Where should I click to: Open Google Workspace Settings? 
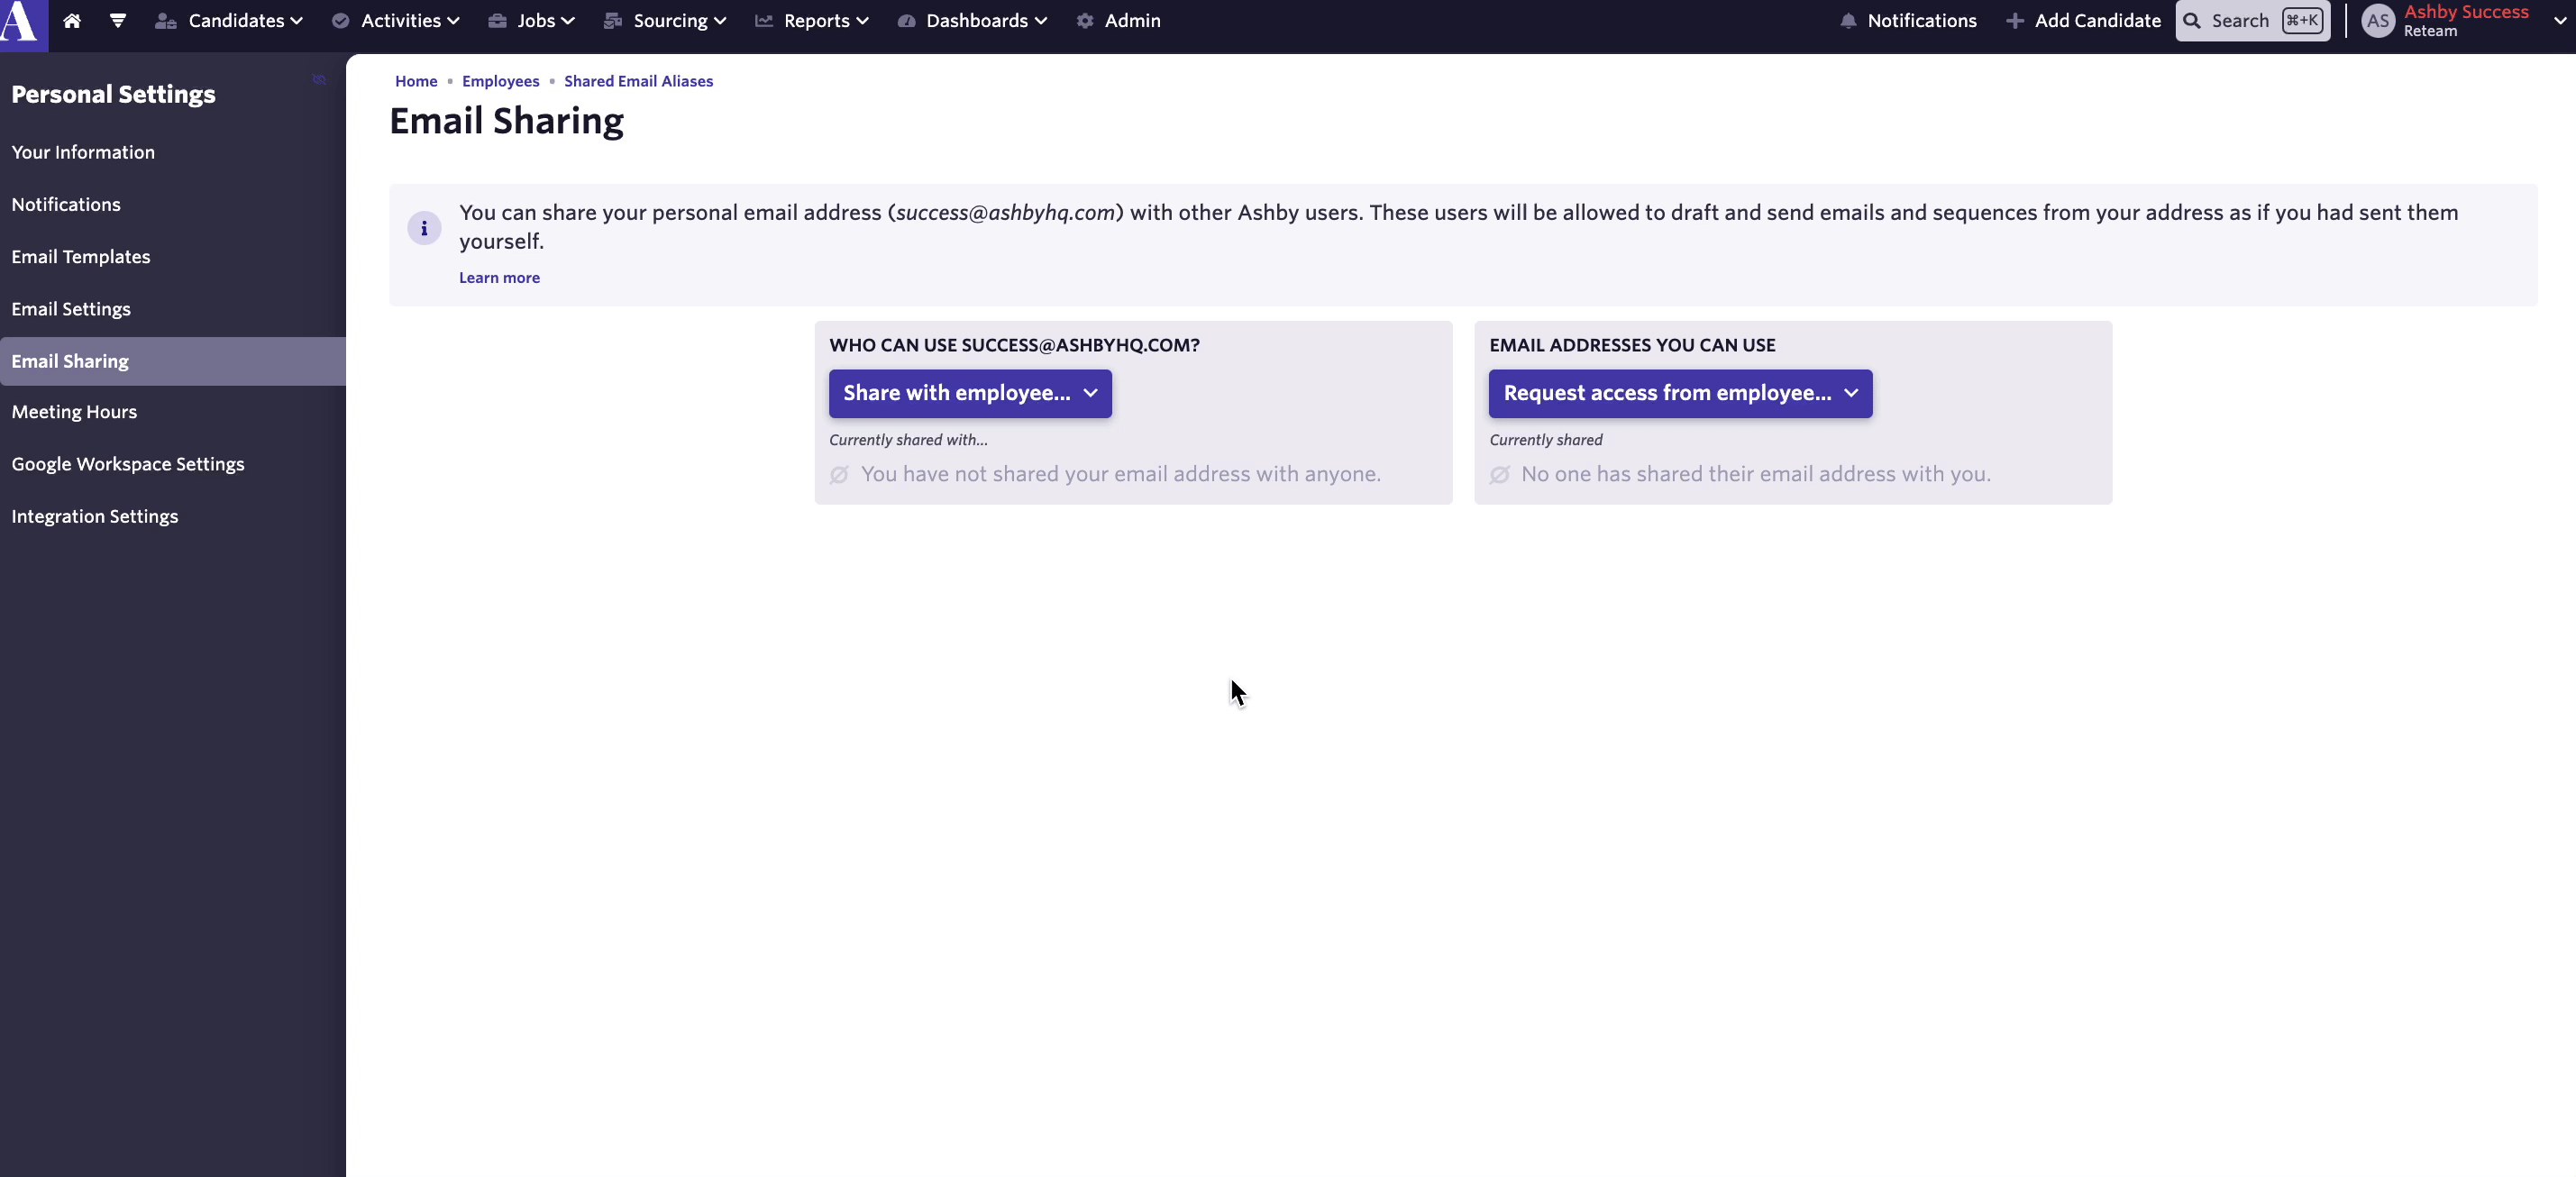(x=128, y=464)
